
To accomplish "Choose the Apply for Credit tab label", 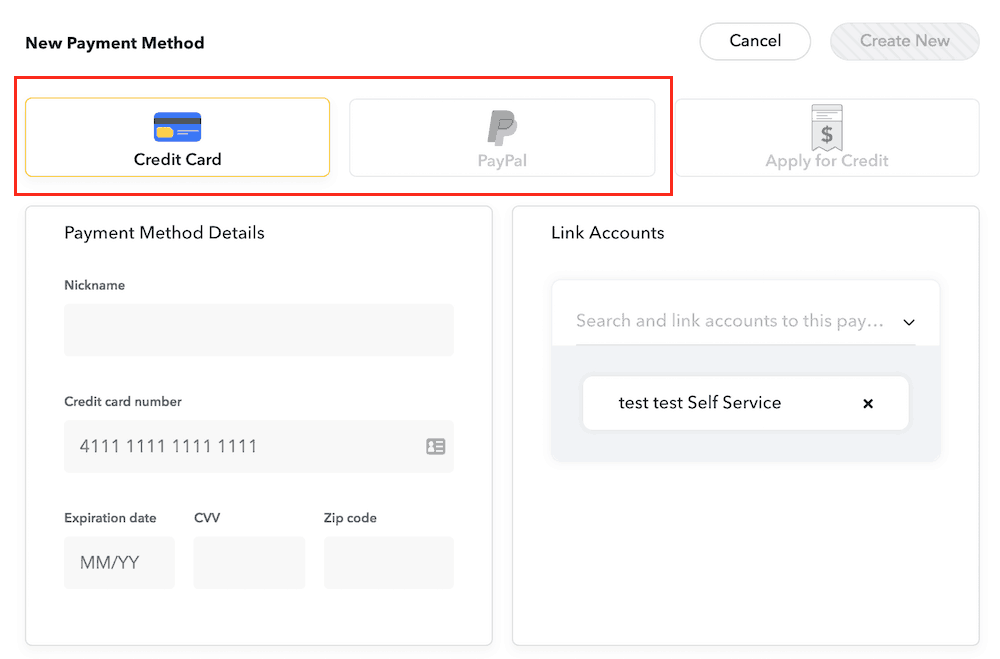I will (826, 160).
